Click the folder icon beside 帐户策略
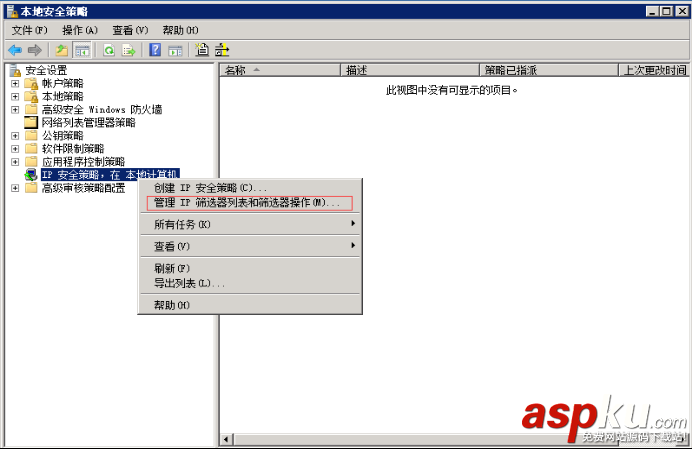Viewport: 692px width, 449px height. pyautogui.click(x=31, y=83)
